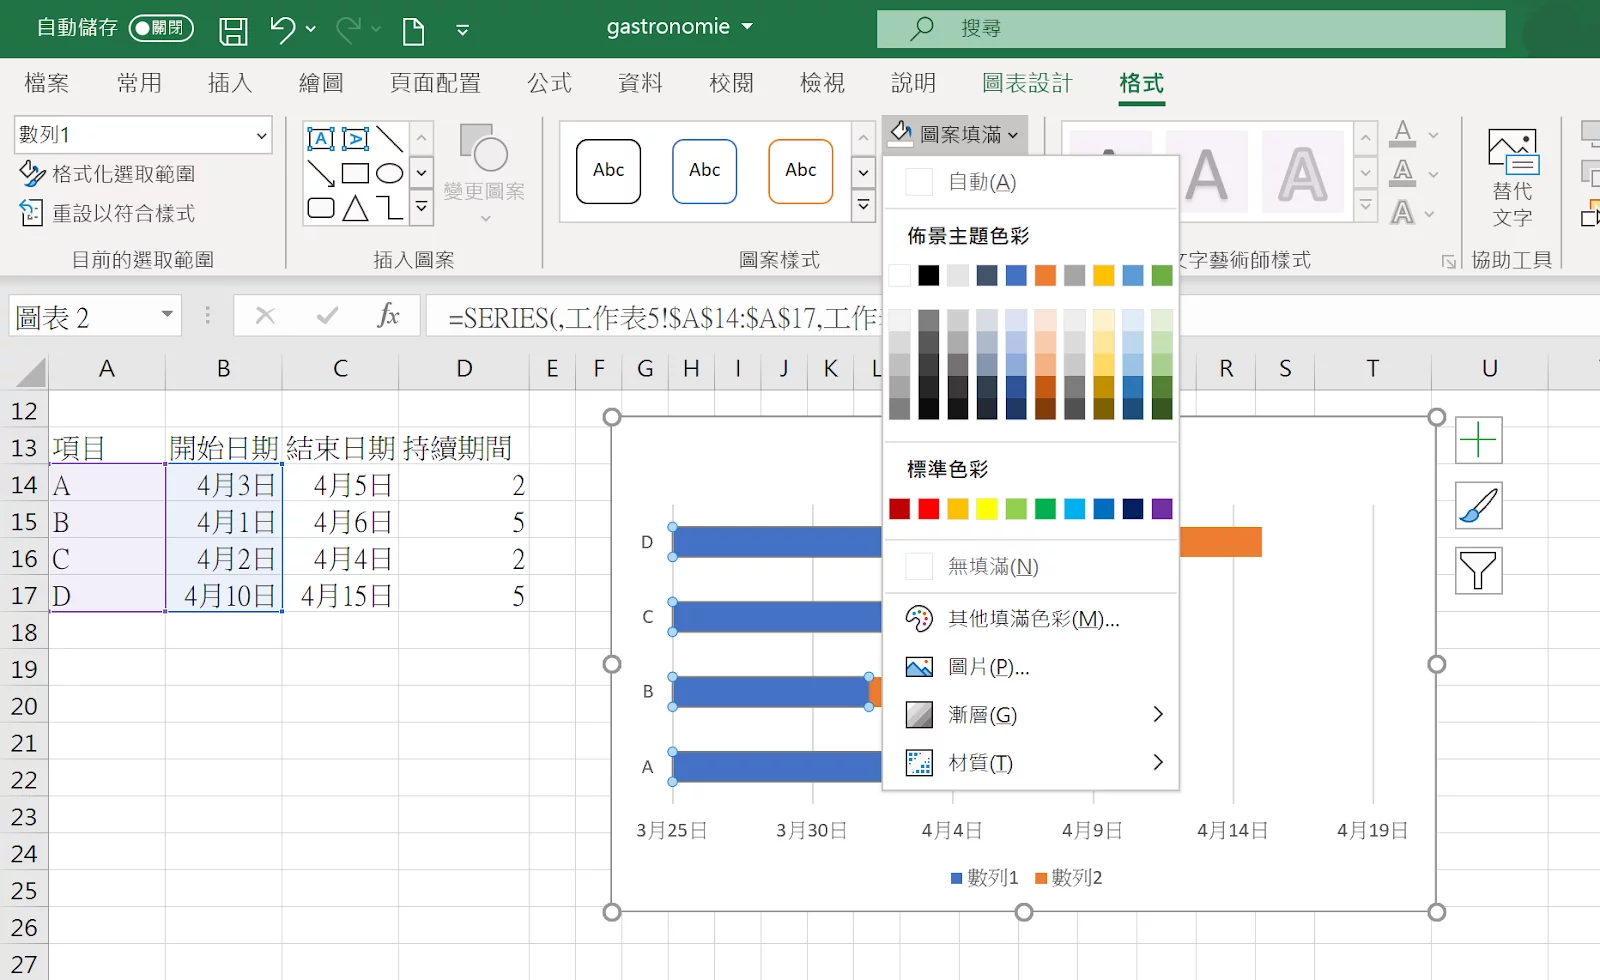
Task: Open 漸層(G) gradient submenu
Action: click(x=1030, y=715)
